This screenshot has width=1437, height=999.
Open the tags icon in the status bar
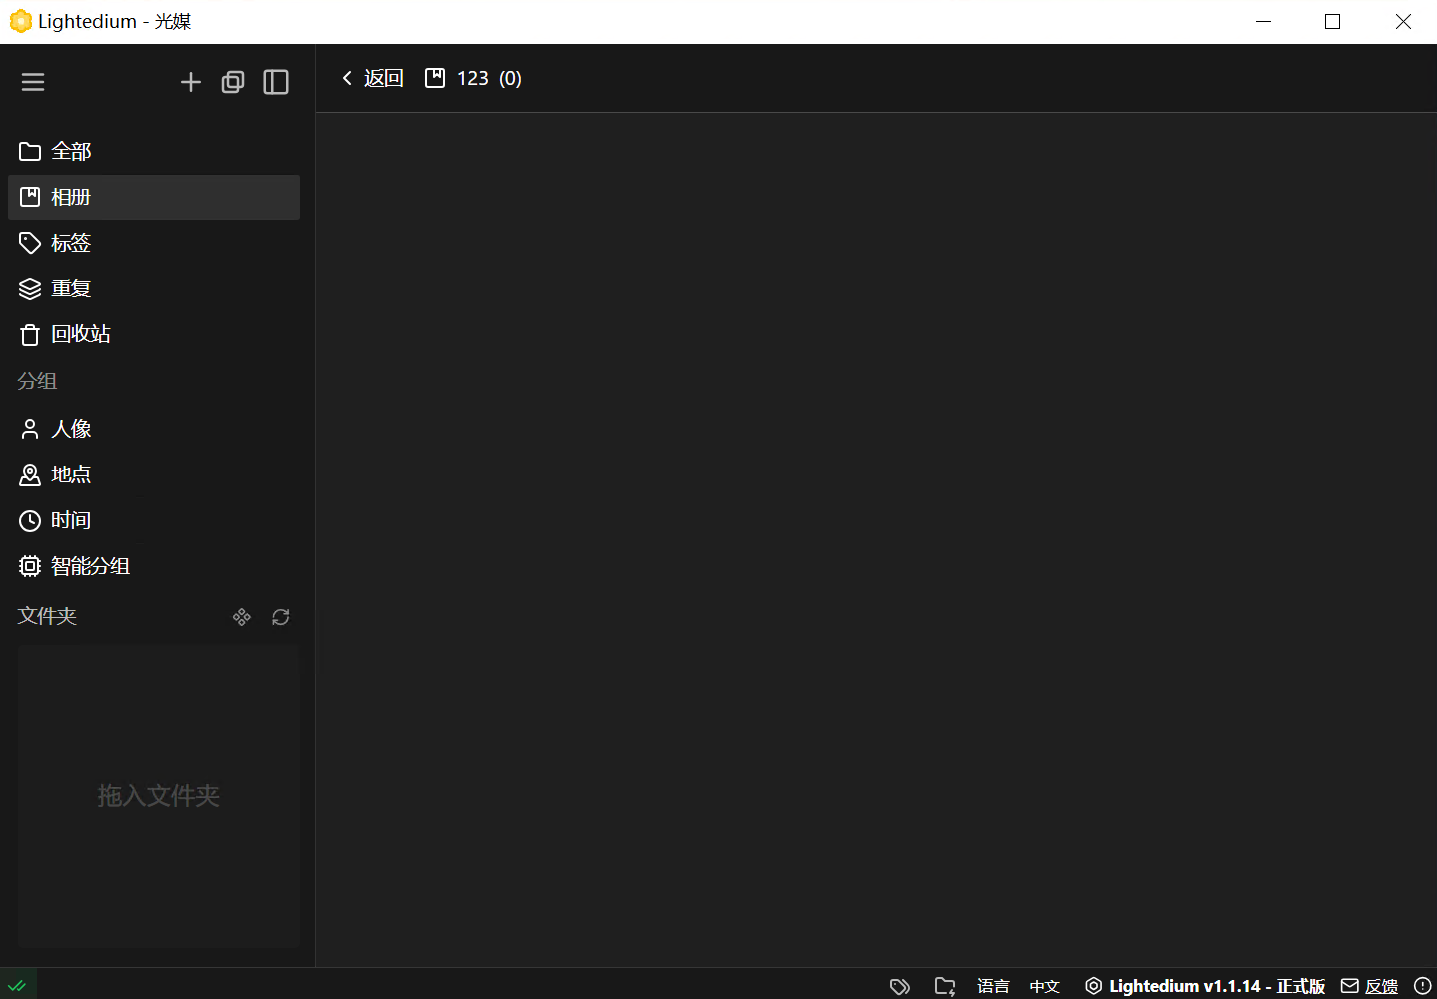(x=899, y=986)
